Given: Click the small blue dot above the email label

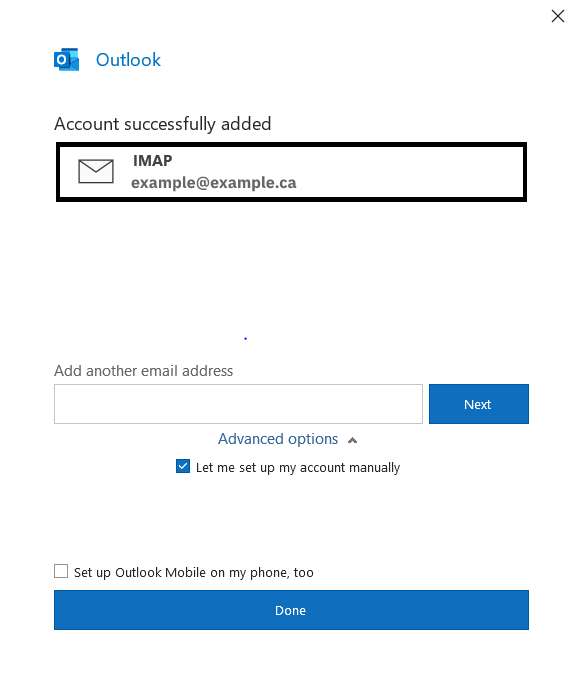Looking at the screenshot, I should [x=245, y=338].
